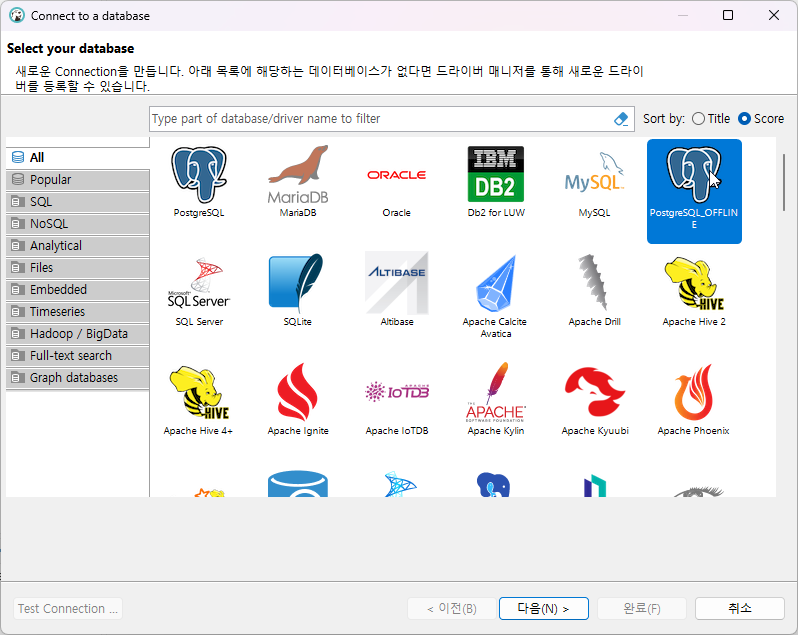Screen dimensions: 798x635
Task: Sort drivers by Title
Action: coord(711,119)
